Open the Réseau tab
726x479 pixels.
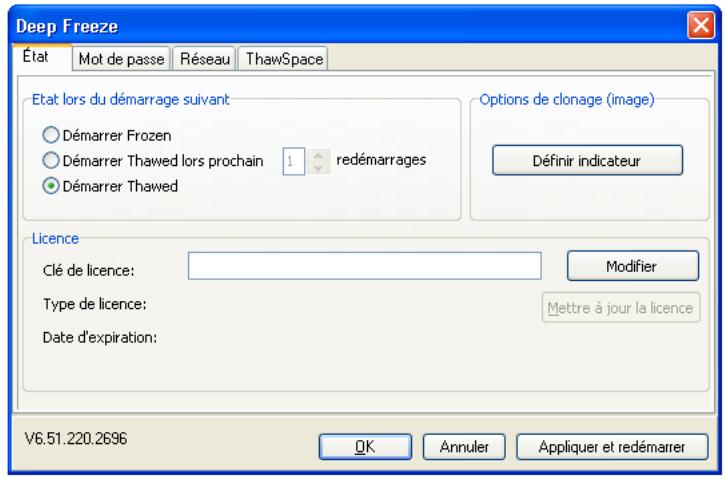point(205,59)
